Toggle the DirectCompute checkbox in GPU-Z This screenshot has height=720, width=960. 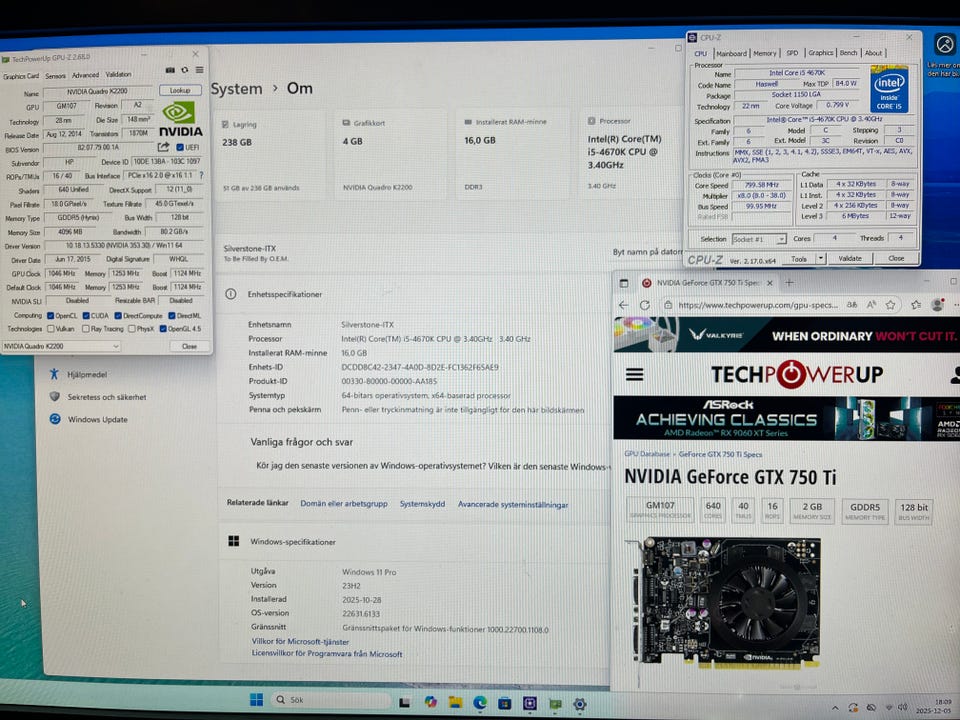(x=118, y=316)
